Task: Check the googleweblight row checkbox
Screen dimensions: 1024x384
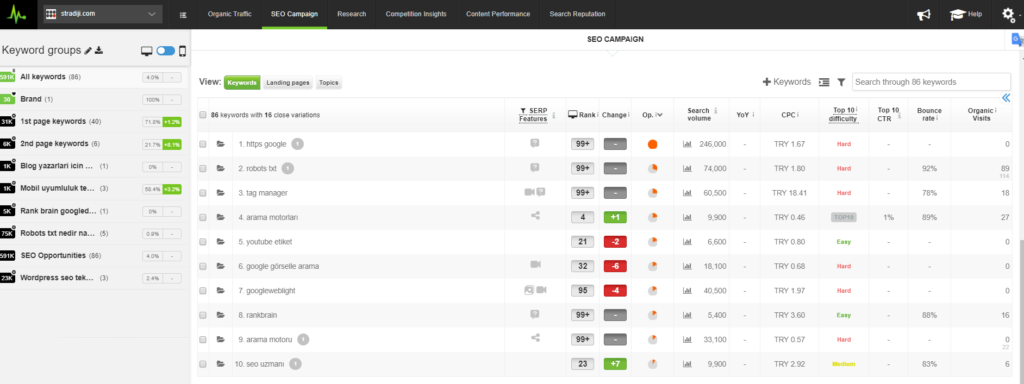Action: 202,291
